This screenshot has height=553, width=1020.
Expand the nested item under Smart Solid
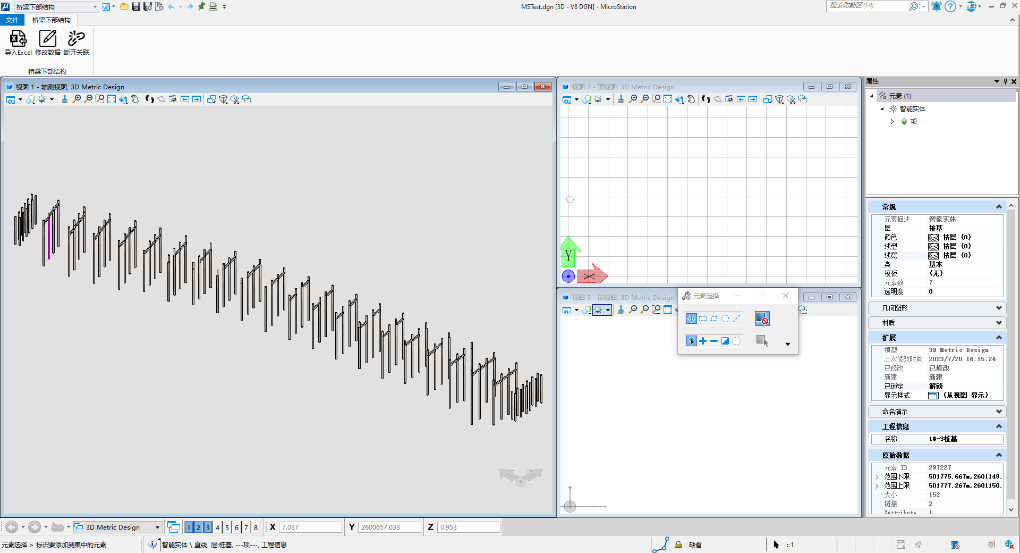[x=892, y=122]
